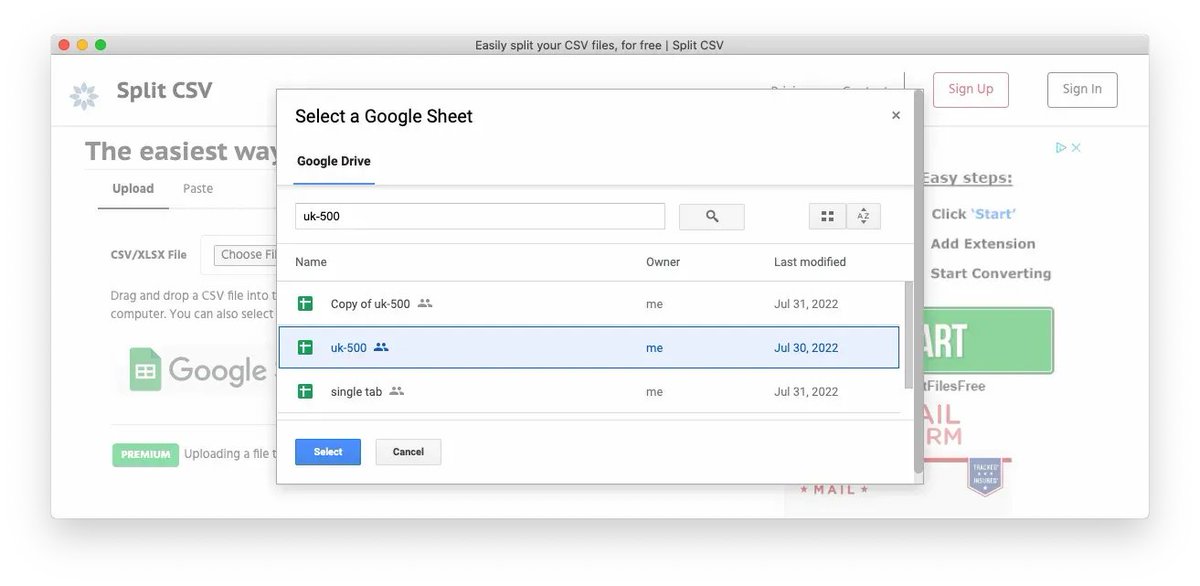Viewport: 1200px width, 586px height.
Task: Click inside the uk-500 search field
Action: click(x=480, y=216)
